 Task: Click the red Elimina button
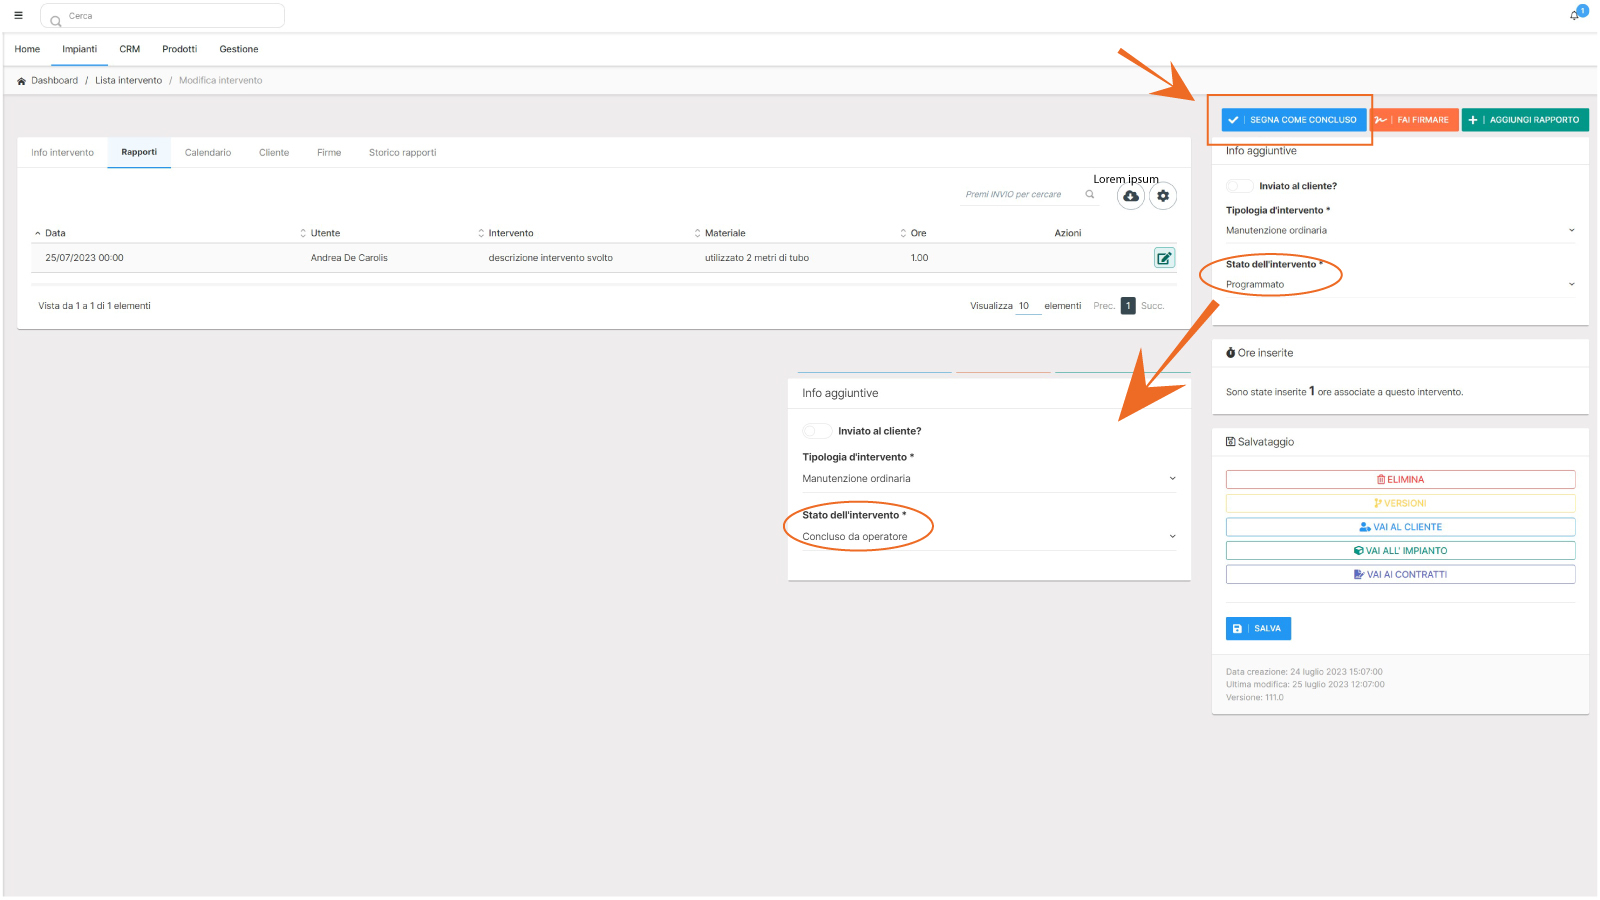[x=1400, y=480]
